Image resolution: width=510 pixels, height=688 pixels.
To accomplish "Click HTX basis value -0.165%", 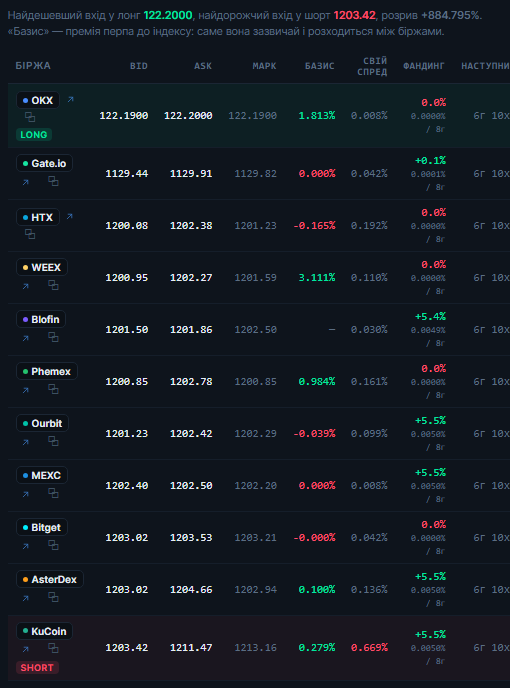I will click(314, 226).
